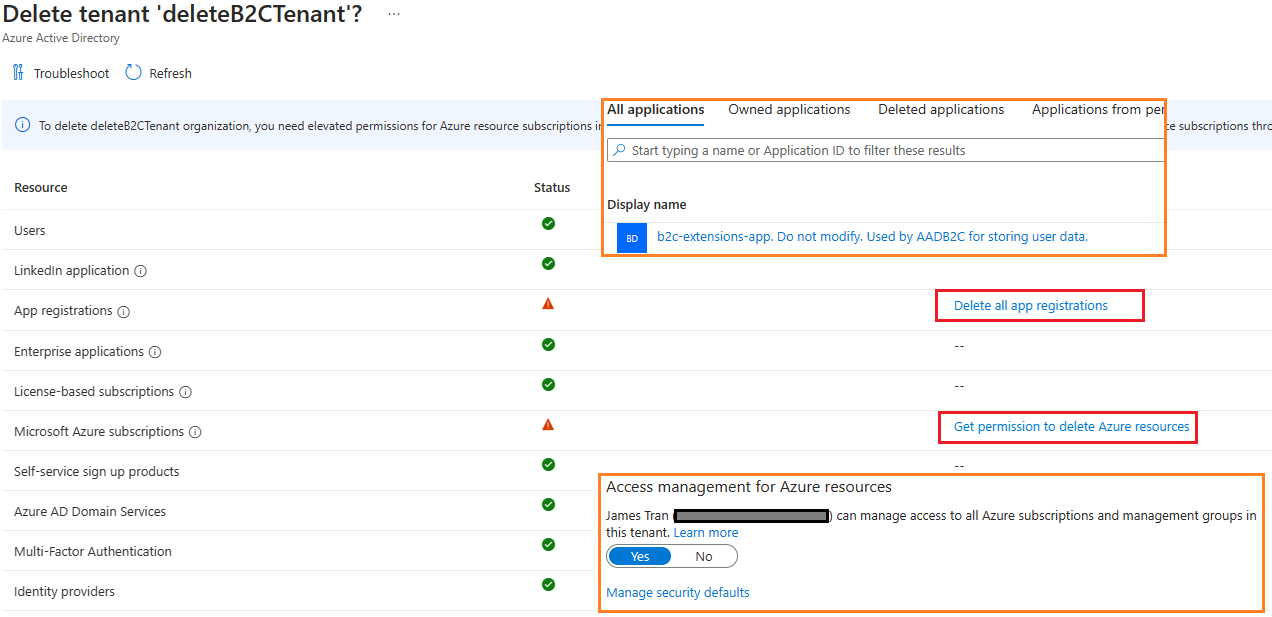Click the info icon in the blue banner
Image resolution: width=1272 pixels, height=617 pixels.
[x=23, y=125]
